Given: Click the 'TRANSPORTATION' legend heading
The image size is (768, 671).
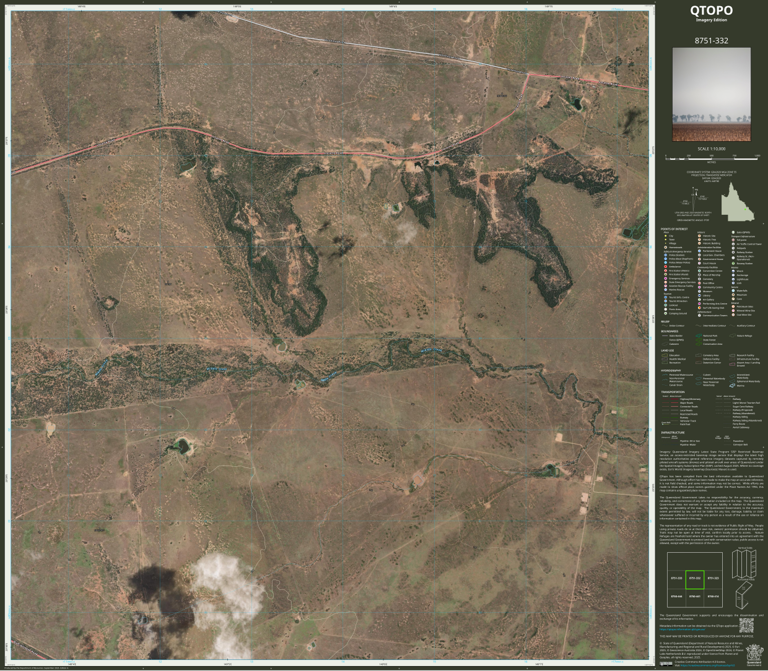Looking at the screenshot, I should pyautogui.click(x=672, y=392).
